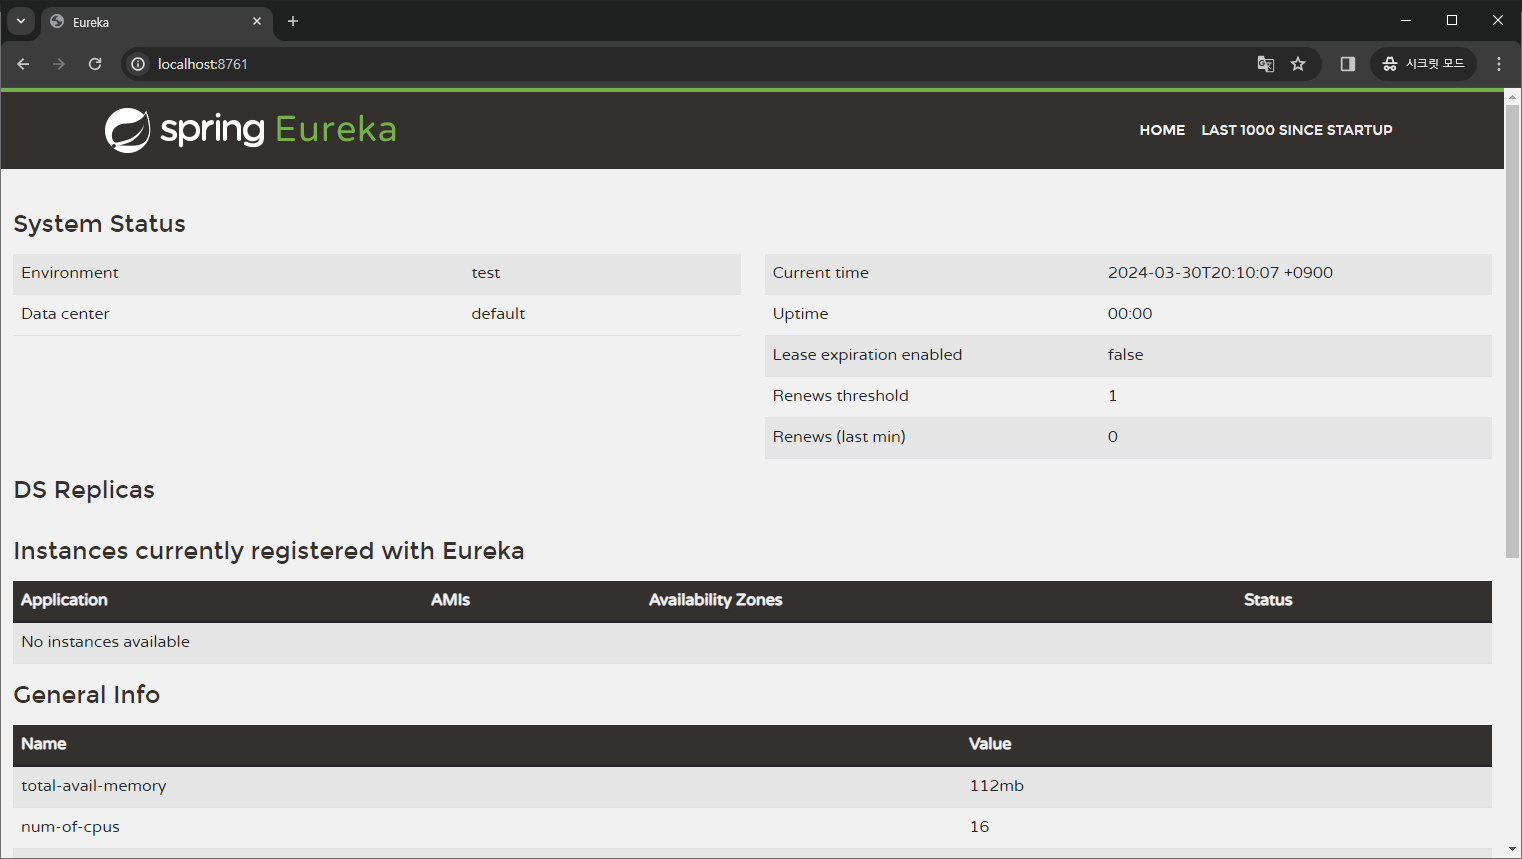Click scrollbar down arrow
Image resolution: width=1522 pixels, height=859 pixels.
point(1512,850)
